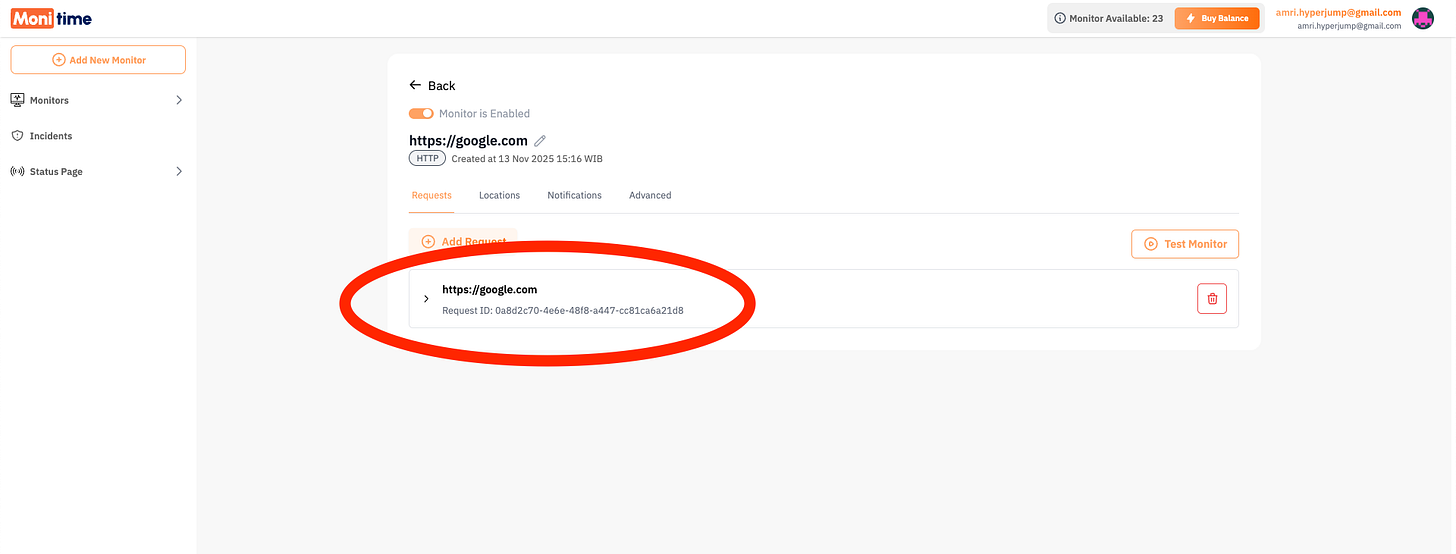Switch to the Notifications tab
The width and height of the screenshot is (1456, 554).
(x=574, y=195)
